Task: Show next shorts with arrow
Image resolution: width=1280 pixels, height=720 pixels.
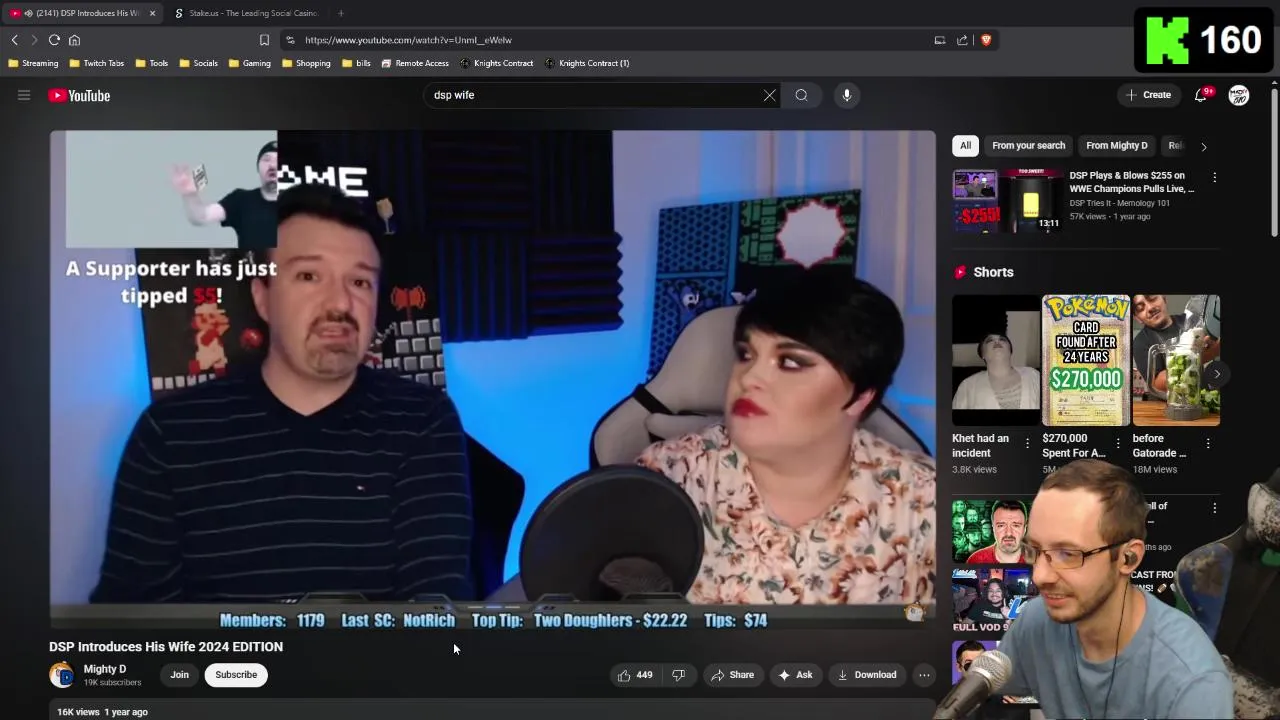Action: [x=1216, y=374]
